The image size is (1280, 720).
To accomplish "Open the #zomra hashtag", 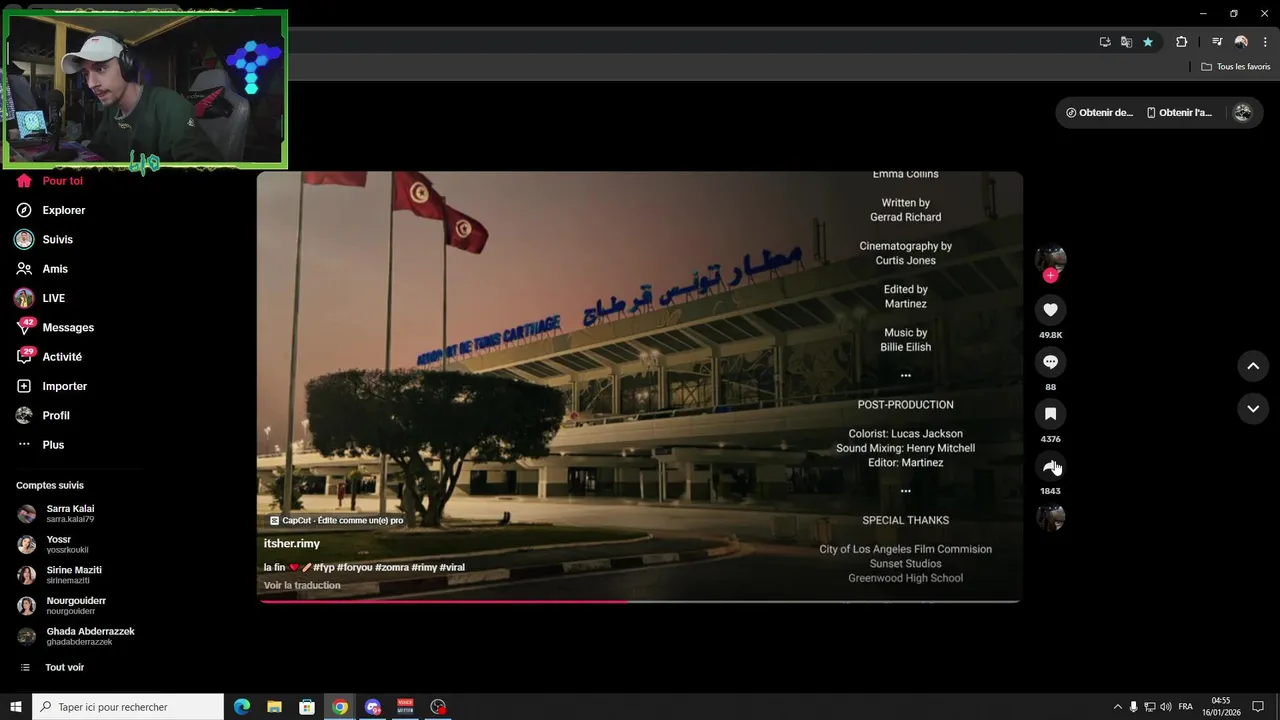I will pyautogui.click(x=392, y=568).
